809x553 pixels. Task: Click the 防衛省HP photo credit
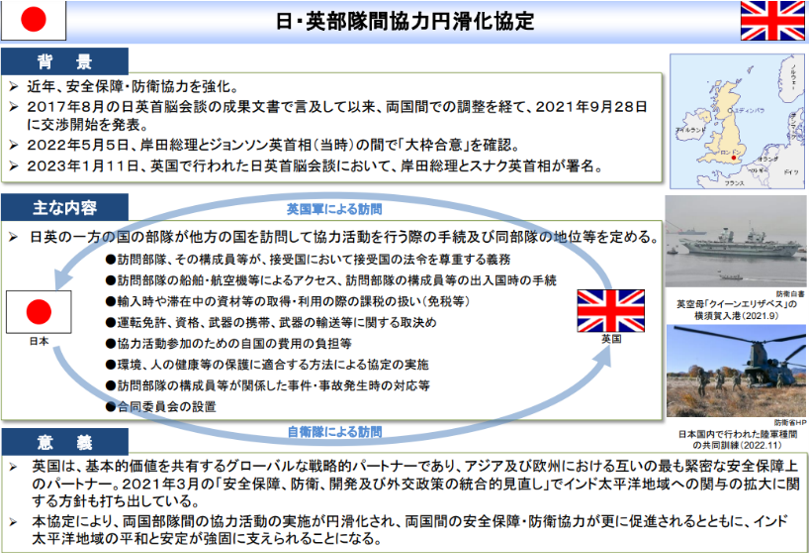(789, 422)
